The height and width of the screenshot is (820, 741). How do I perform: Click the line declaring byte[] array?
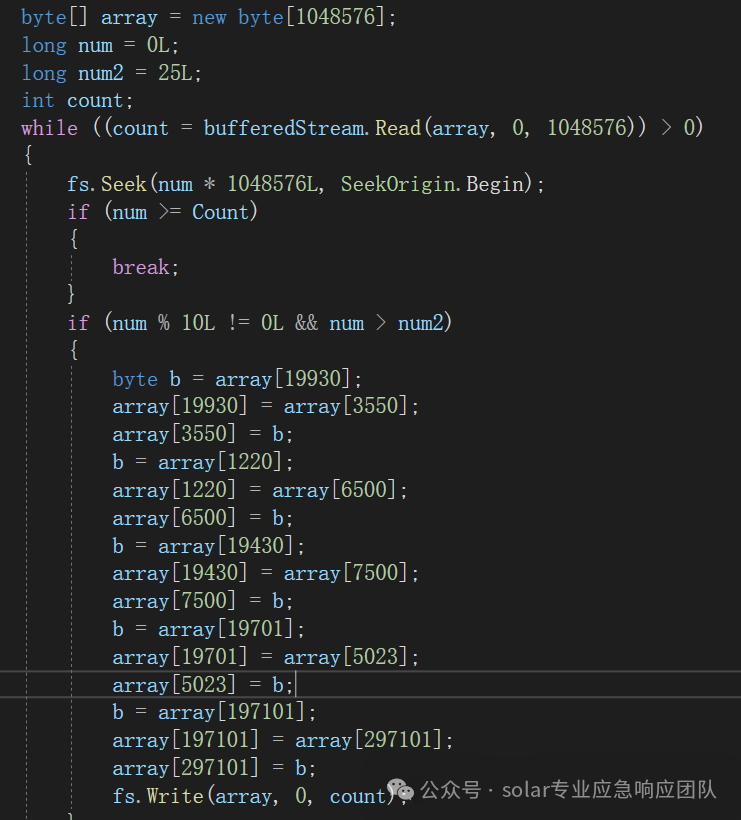click(209, 17)
